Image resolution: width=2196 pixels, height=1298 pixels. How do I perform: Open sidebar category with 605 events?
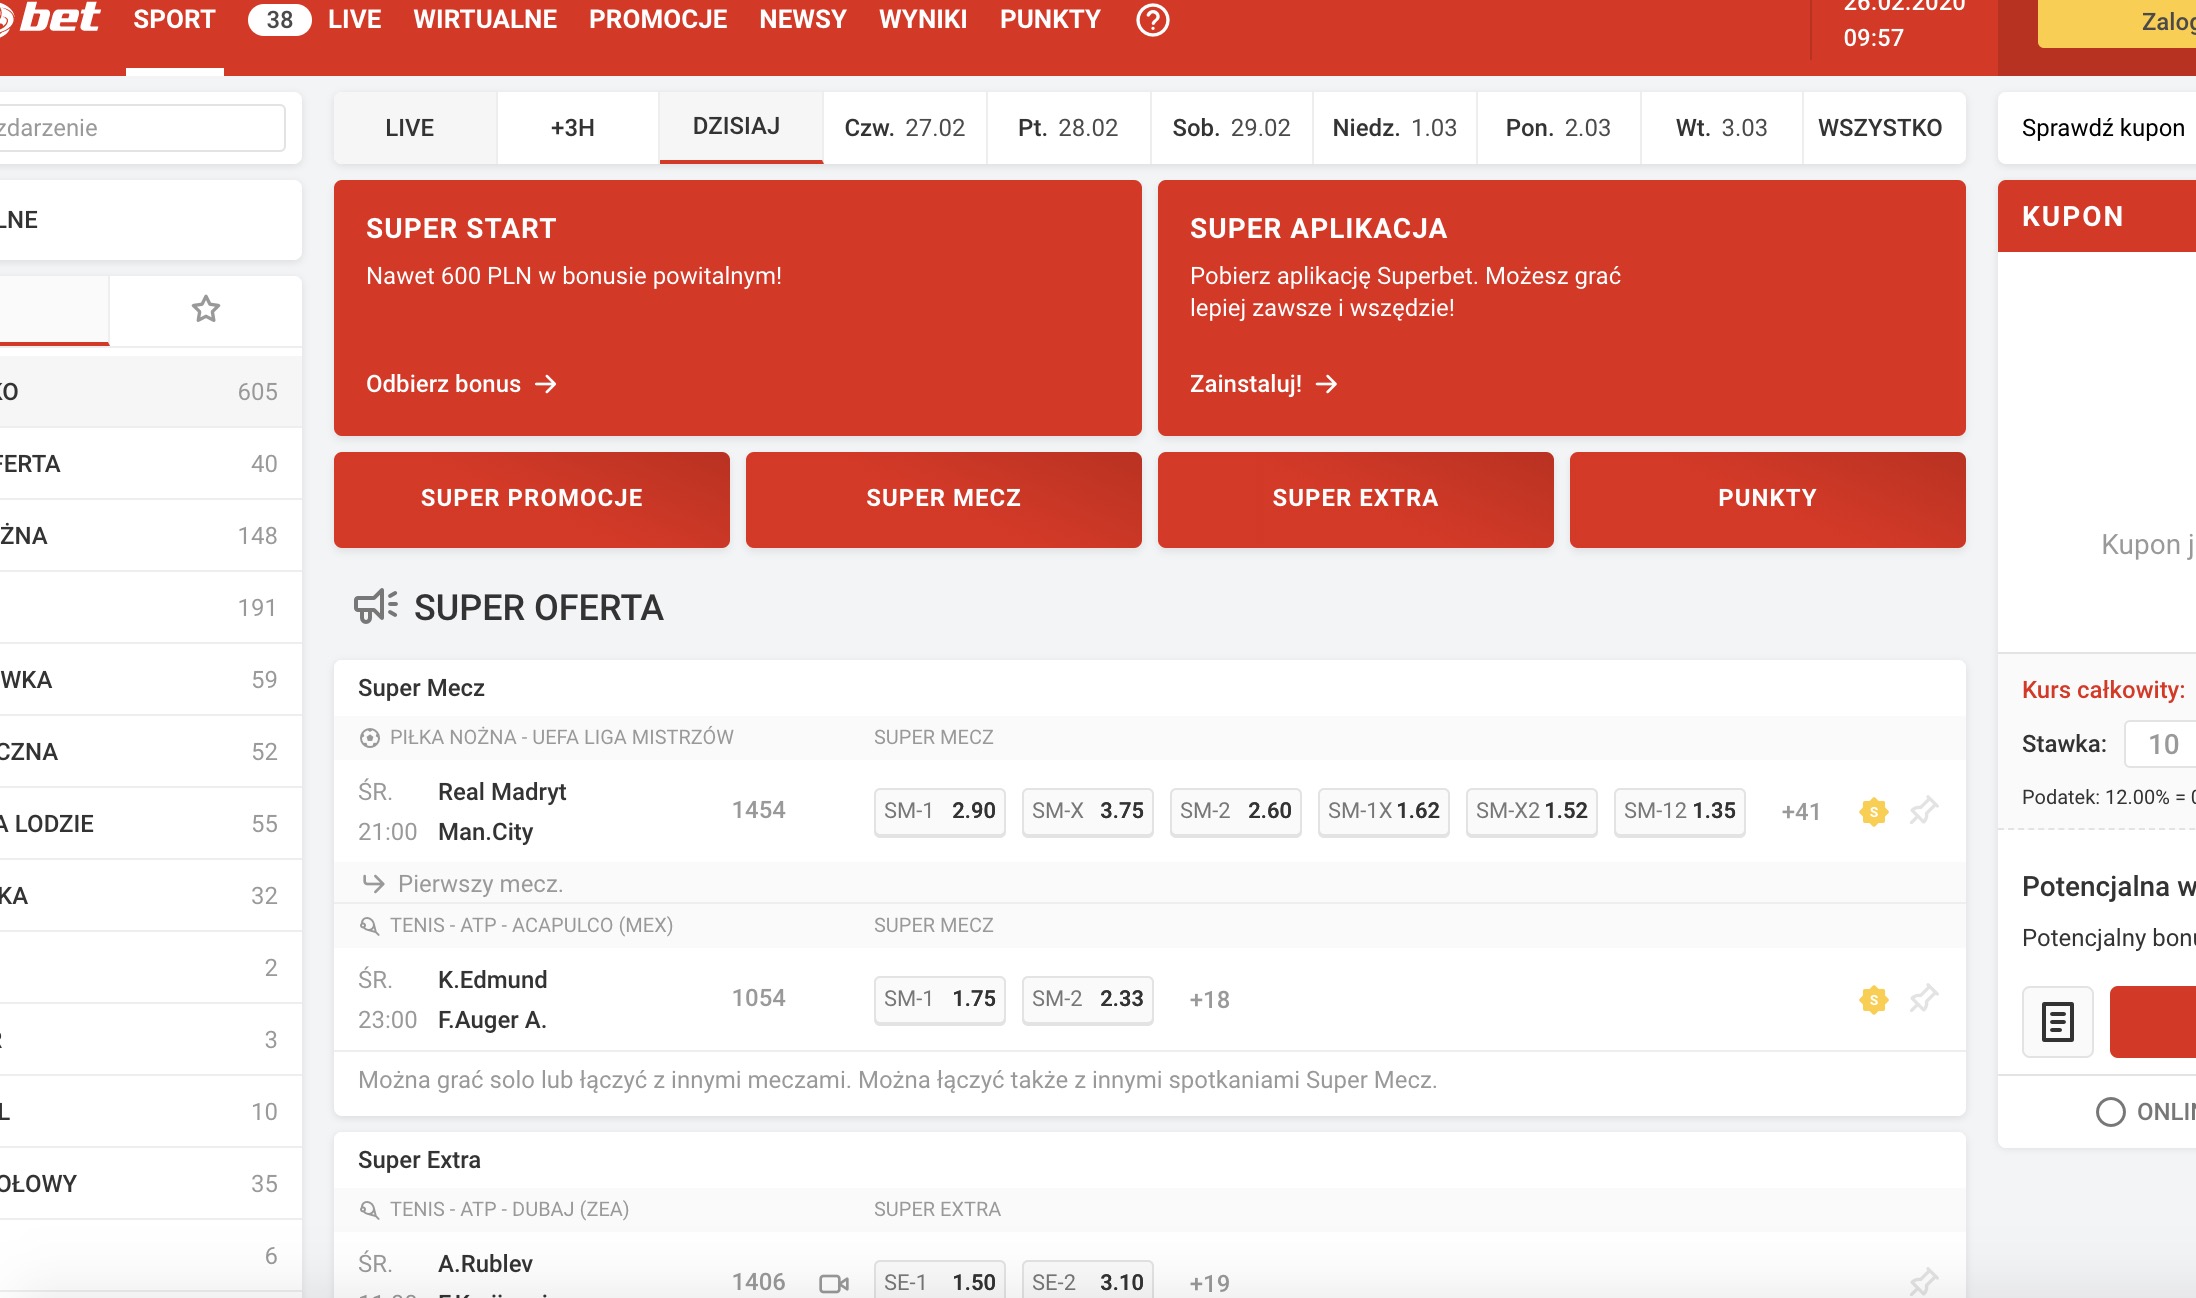tap(150, 392)
